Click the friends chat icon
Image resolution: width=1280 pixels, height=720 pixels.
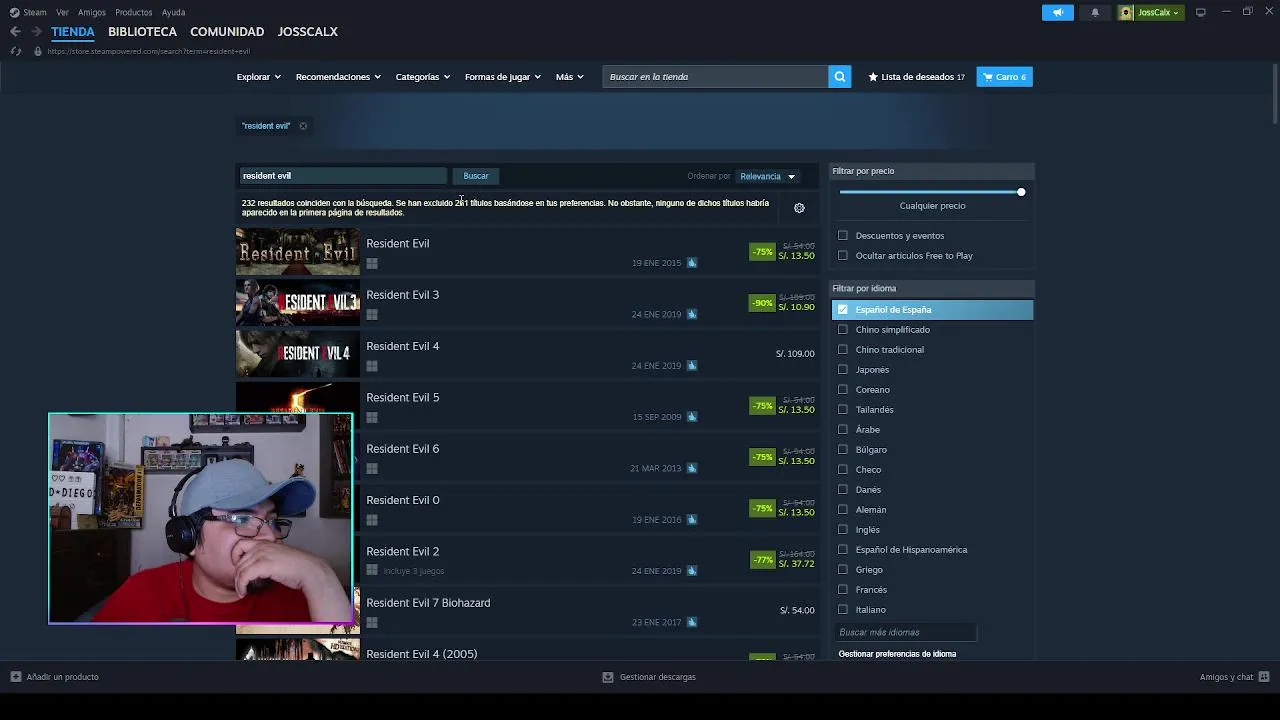tap(1264, 677)
